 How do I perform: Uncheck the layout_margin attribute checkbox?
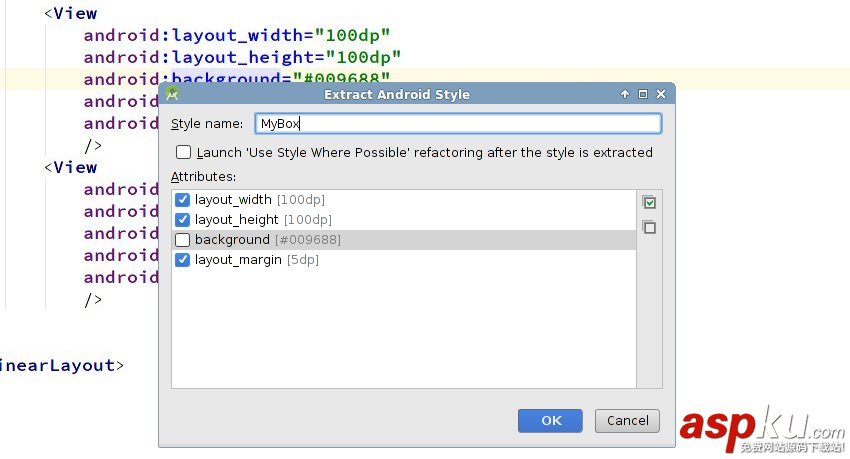coord(182,260)
